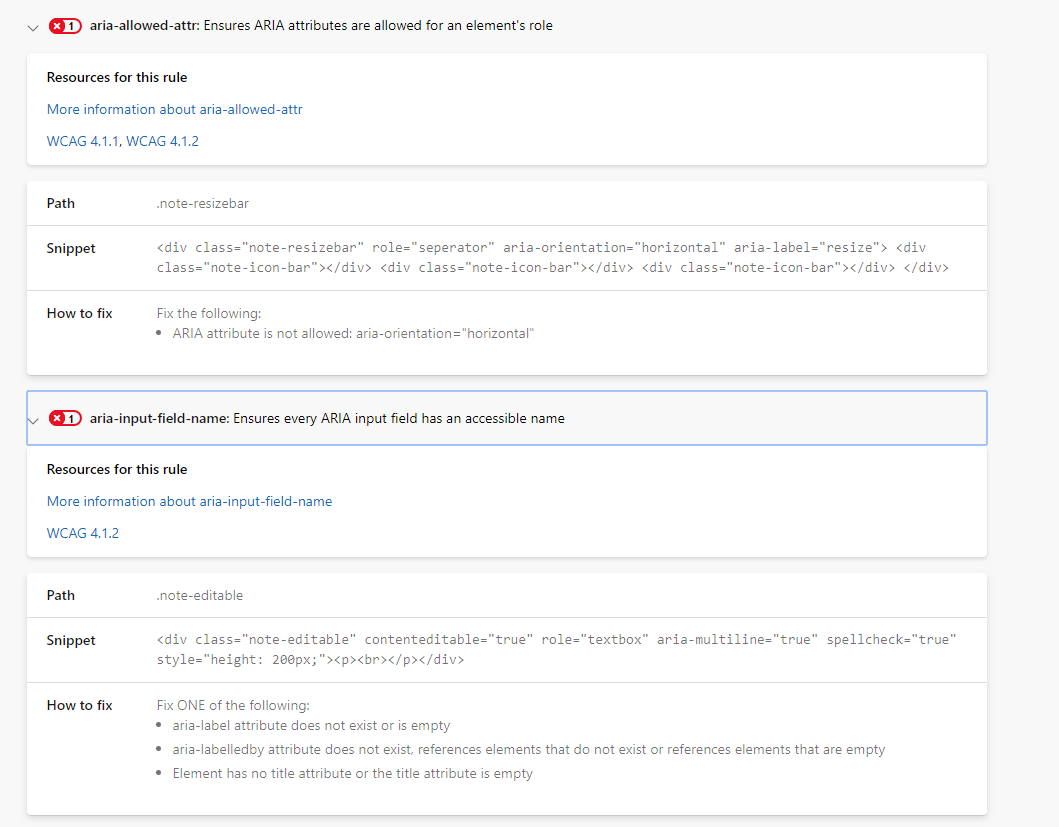The image size is (1059, 827).
Task: Click the aria-label attribute fix suggestion
Action: [x=312, y=725]
